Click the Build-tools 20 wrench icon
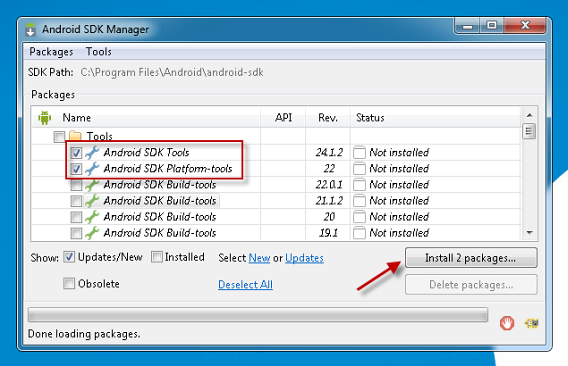Screen dimensions: 568x366 coord(92,217)
